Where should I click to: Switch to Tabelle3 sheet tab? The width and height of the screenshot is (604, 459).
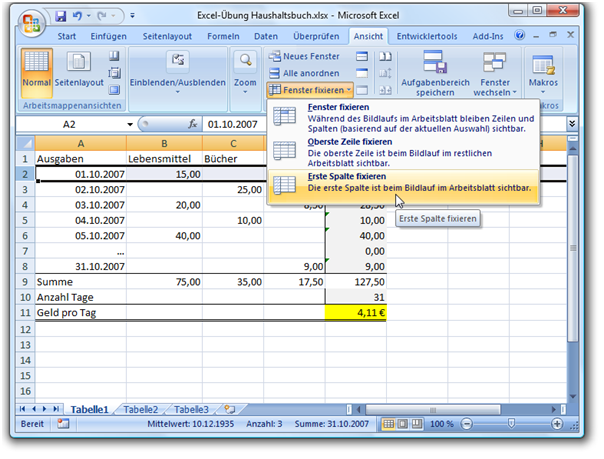coord(191,409)
